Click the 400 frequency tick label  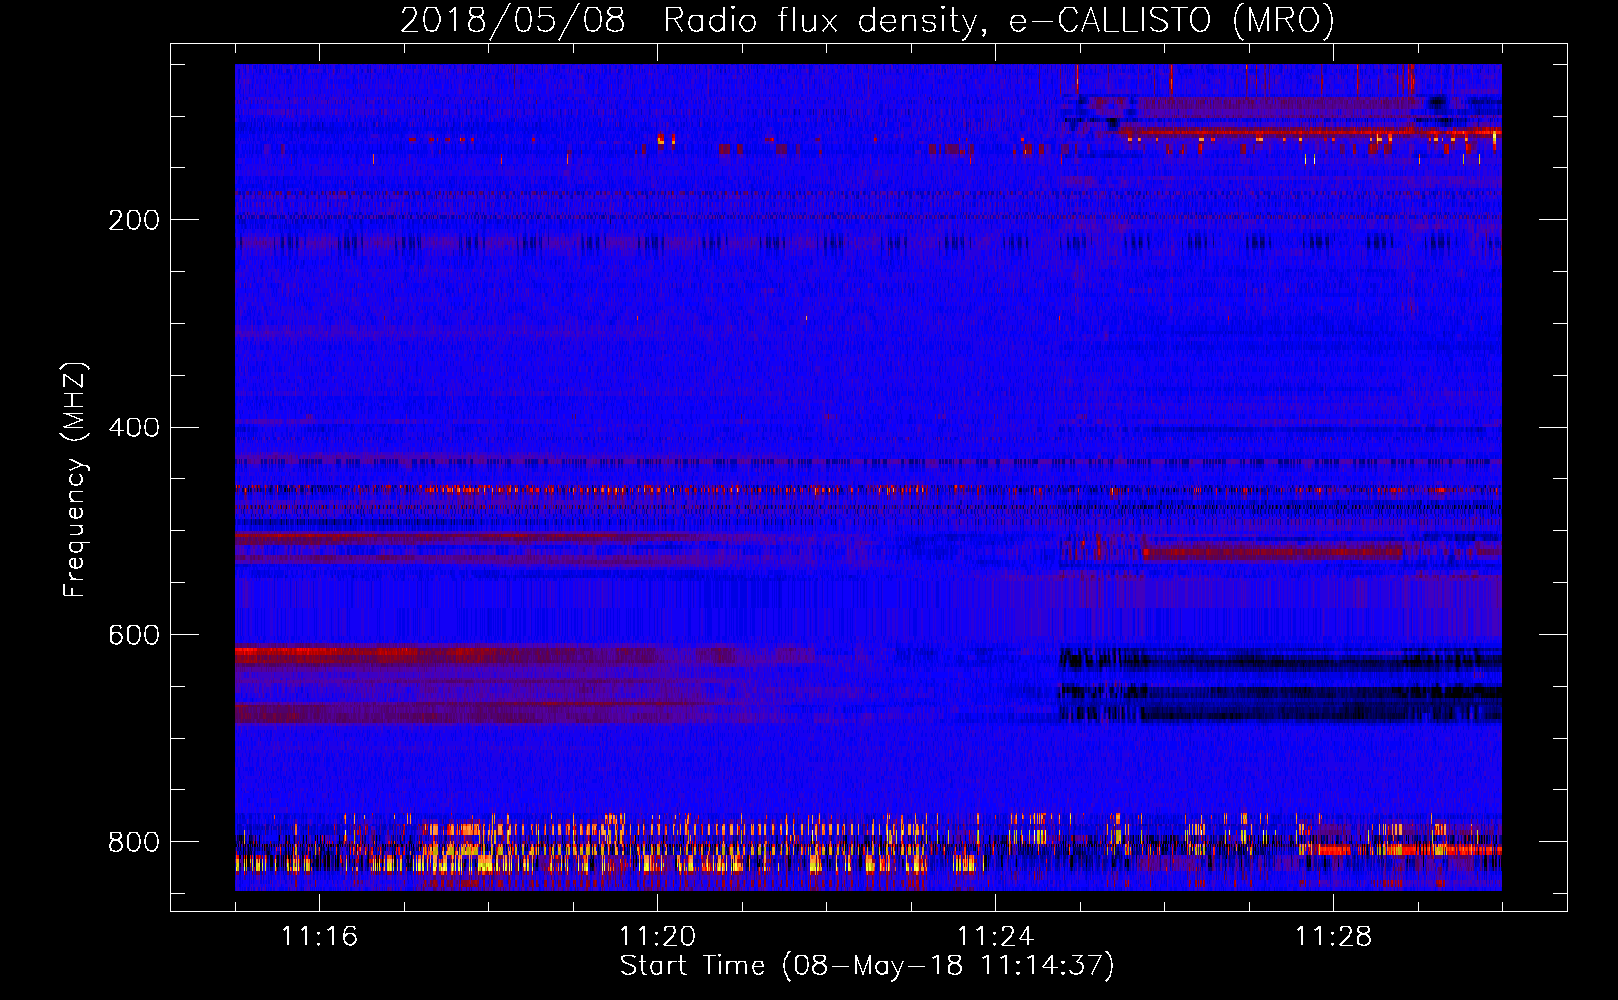pyautogui.click(x=134, y=428)
